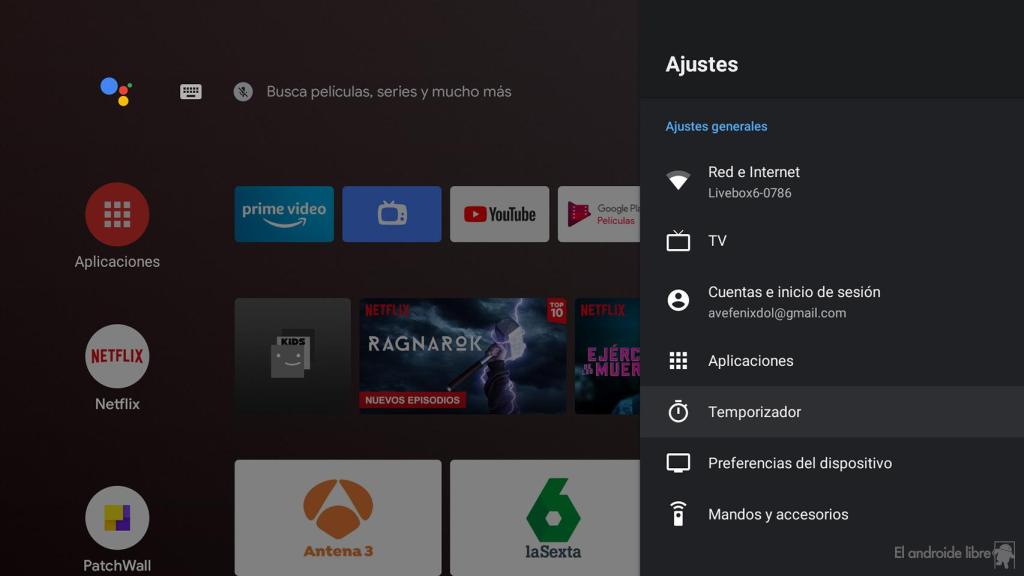This screenshot has width=1024, height=576.
Task: Launch the YouTube app tile
Action: (500, 214)
